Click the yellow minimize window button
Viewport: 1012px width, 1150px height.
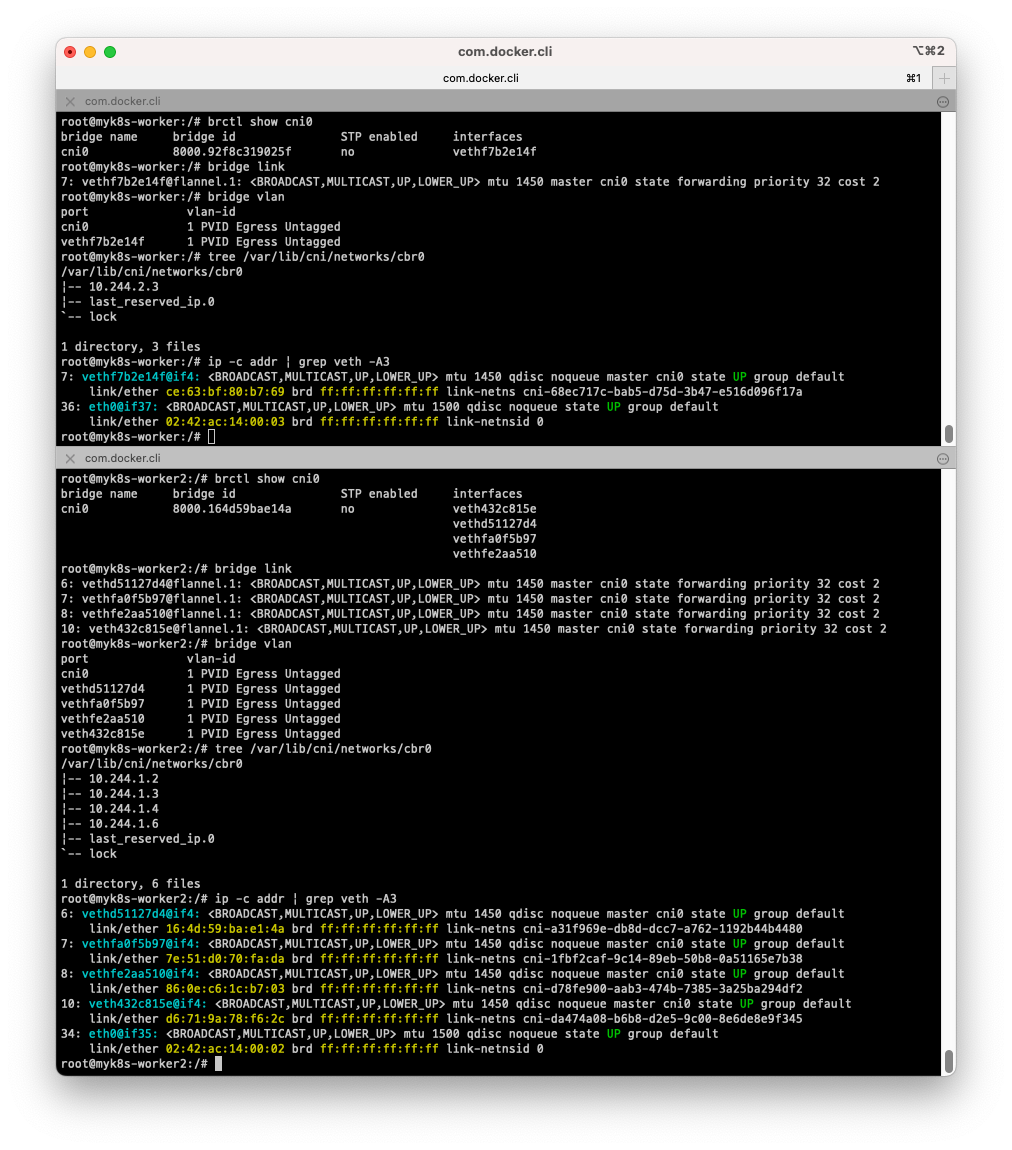[x=90, y=52]
